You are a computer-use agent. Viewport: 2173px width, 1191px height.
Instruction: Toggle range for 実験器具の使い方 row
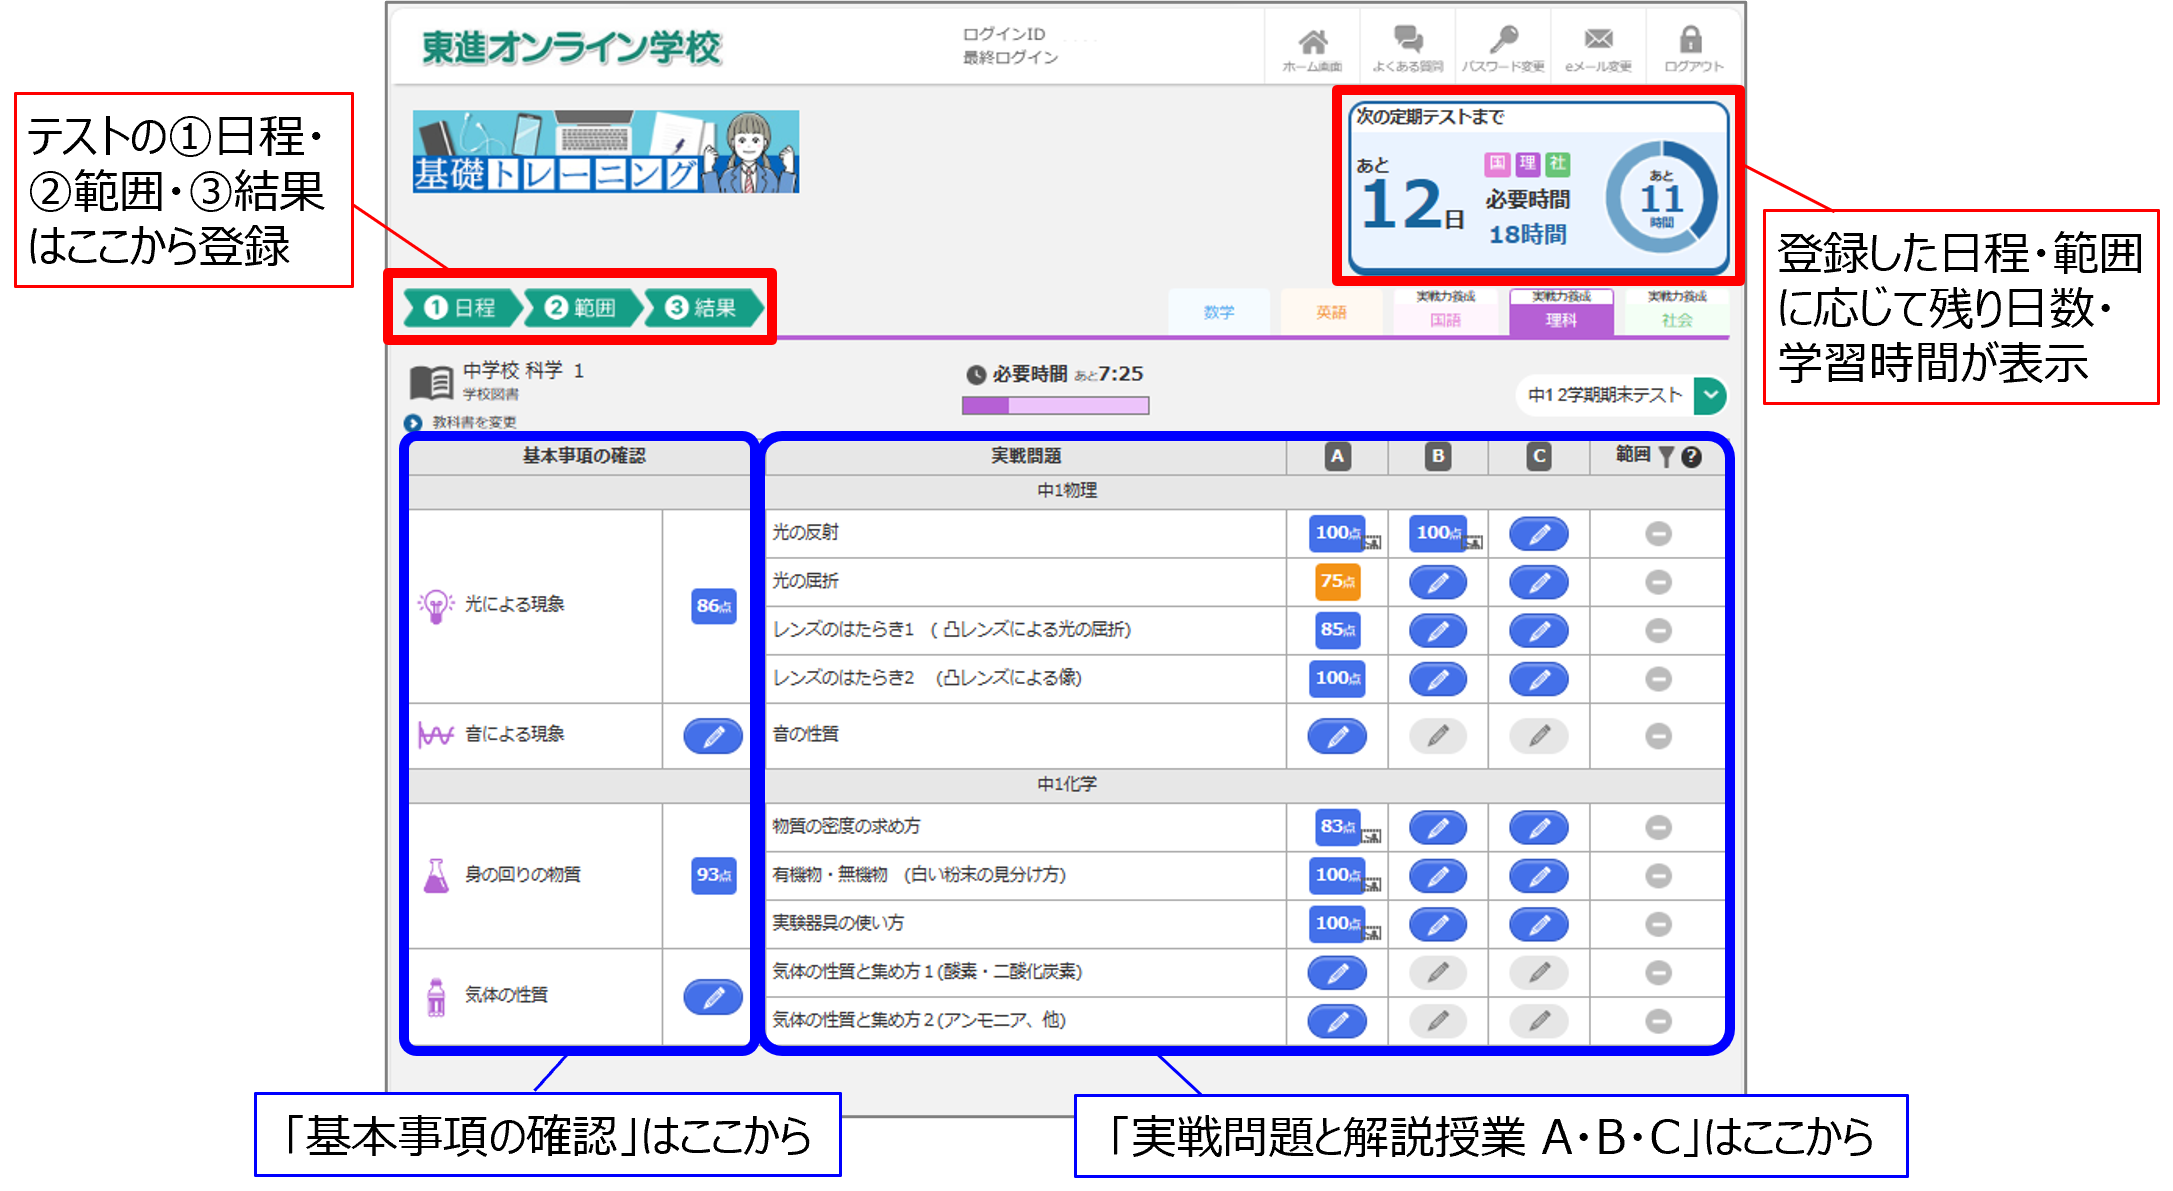1658,924
